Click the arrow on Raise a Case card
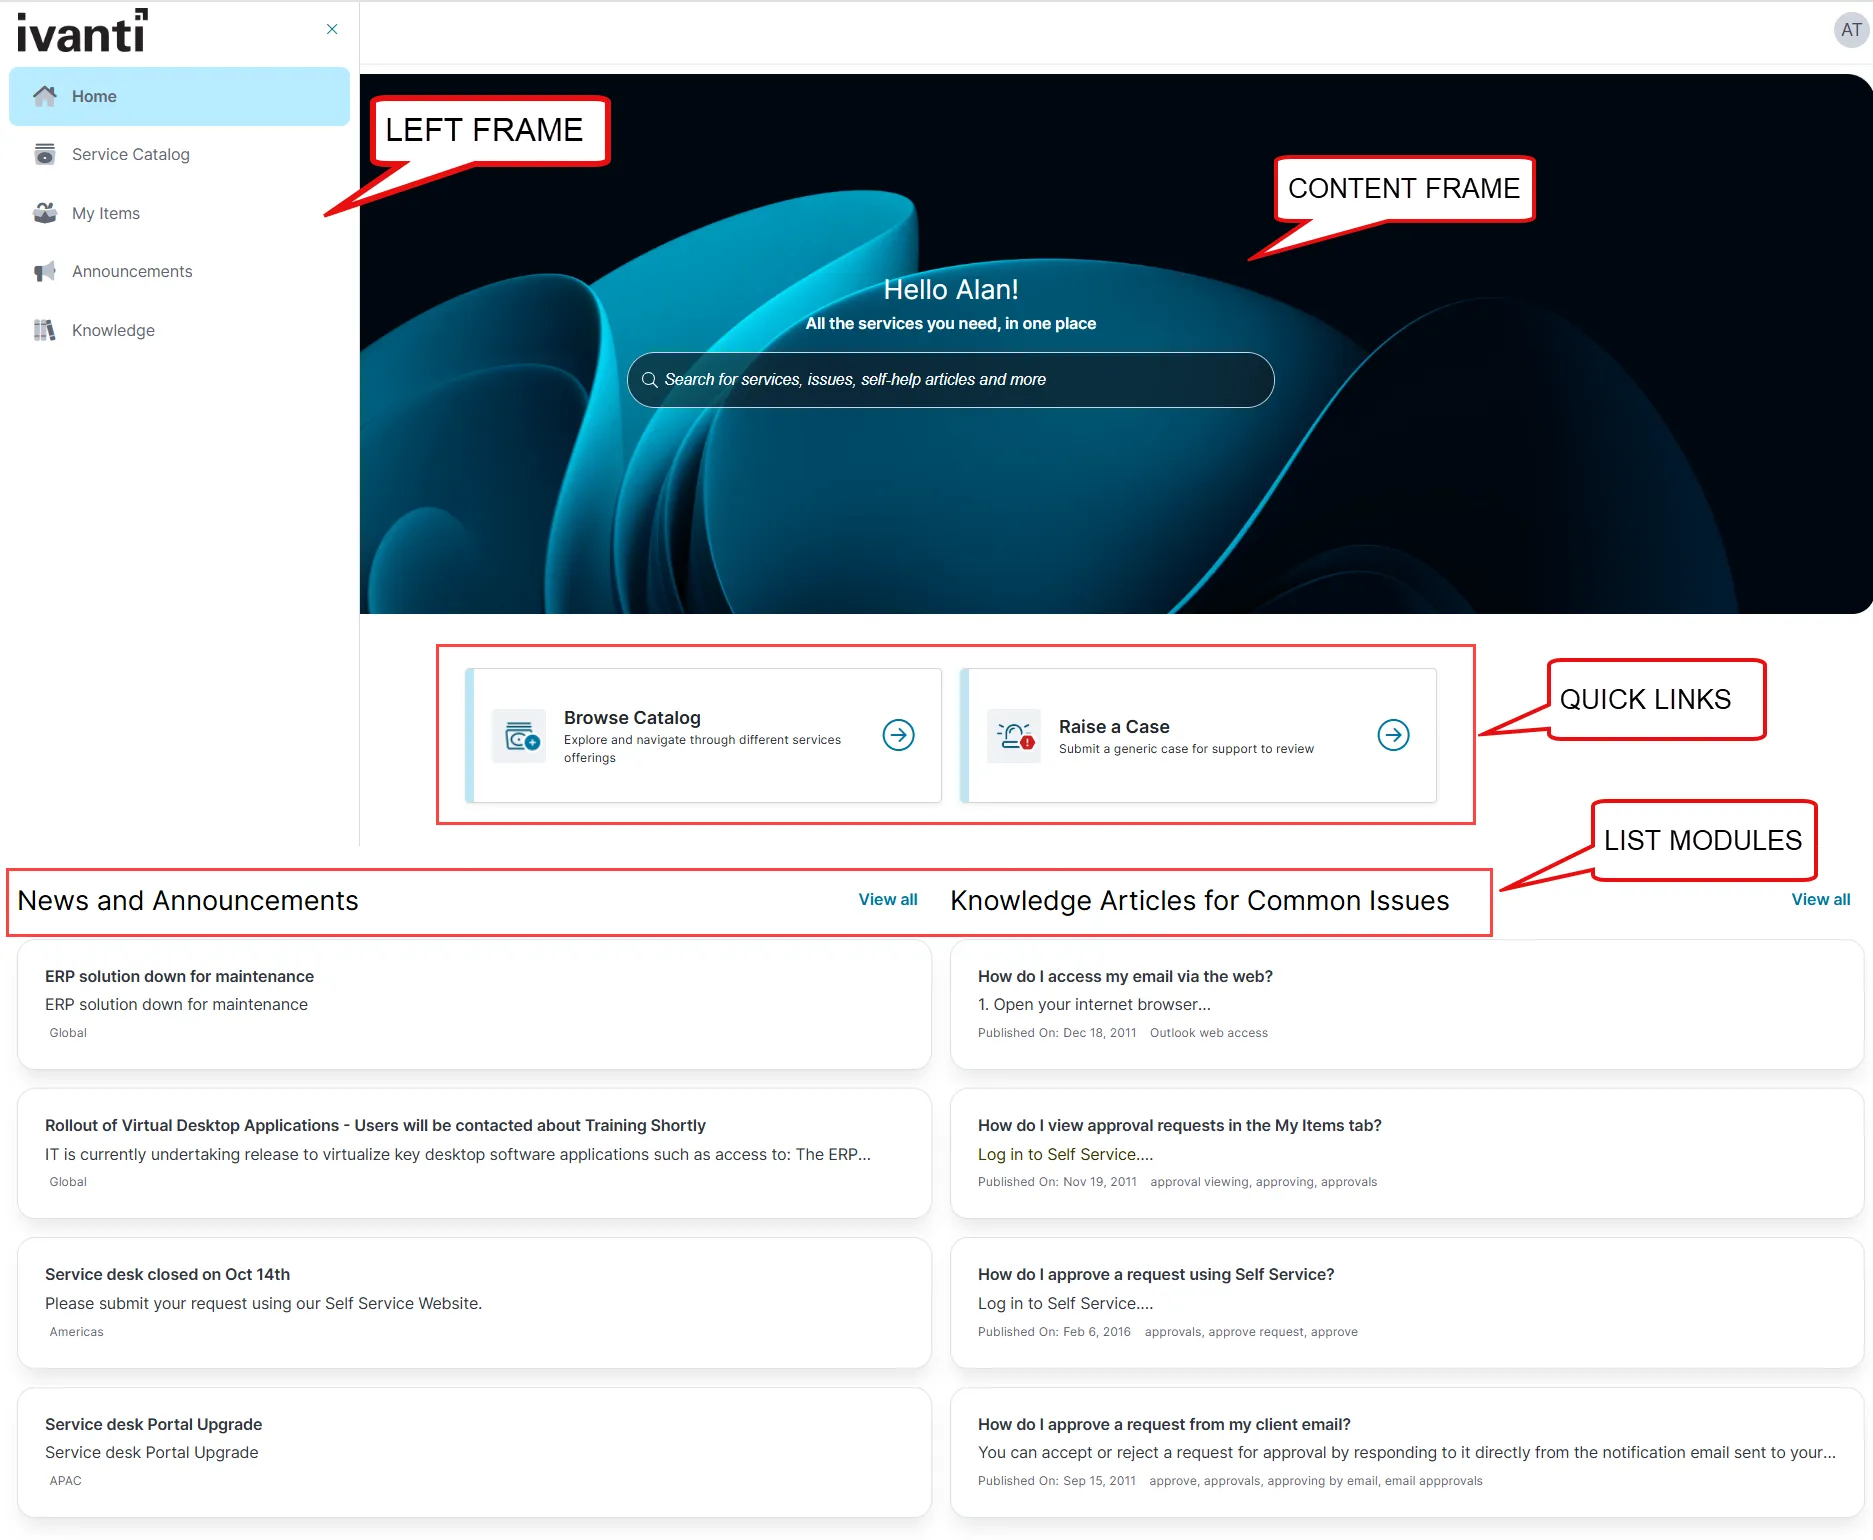This screenshot has width=1873, height=1540. [x=1393, y=735]
